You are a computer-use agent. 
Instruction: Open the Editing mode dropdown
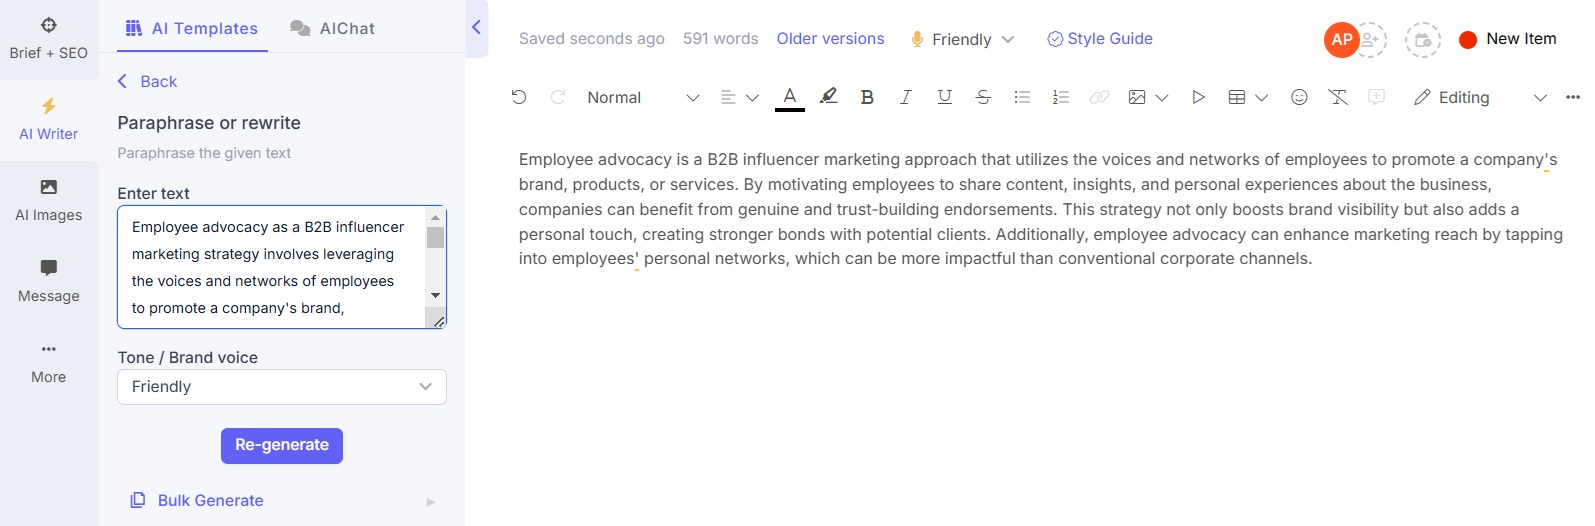coord(1480,97)
